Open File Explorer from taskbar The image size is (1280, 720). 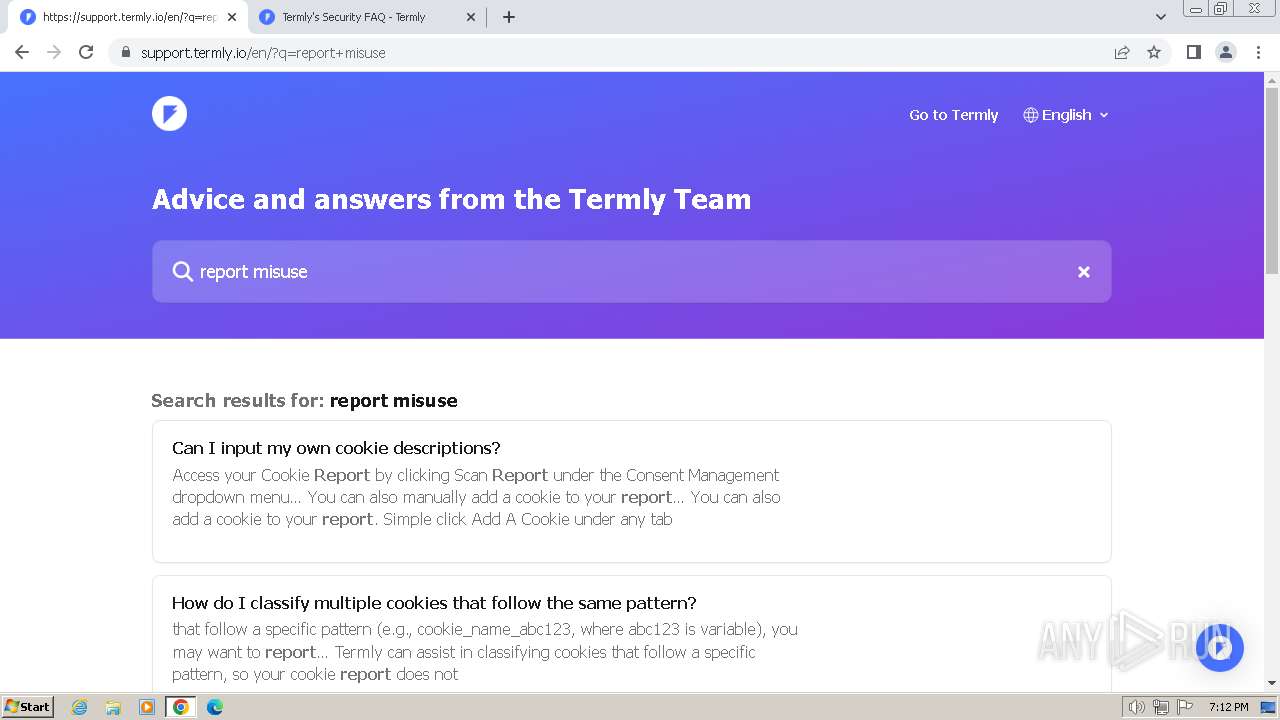click(113, 707)
